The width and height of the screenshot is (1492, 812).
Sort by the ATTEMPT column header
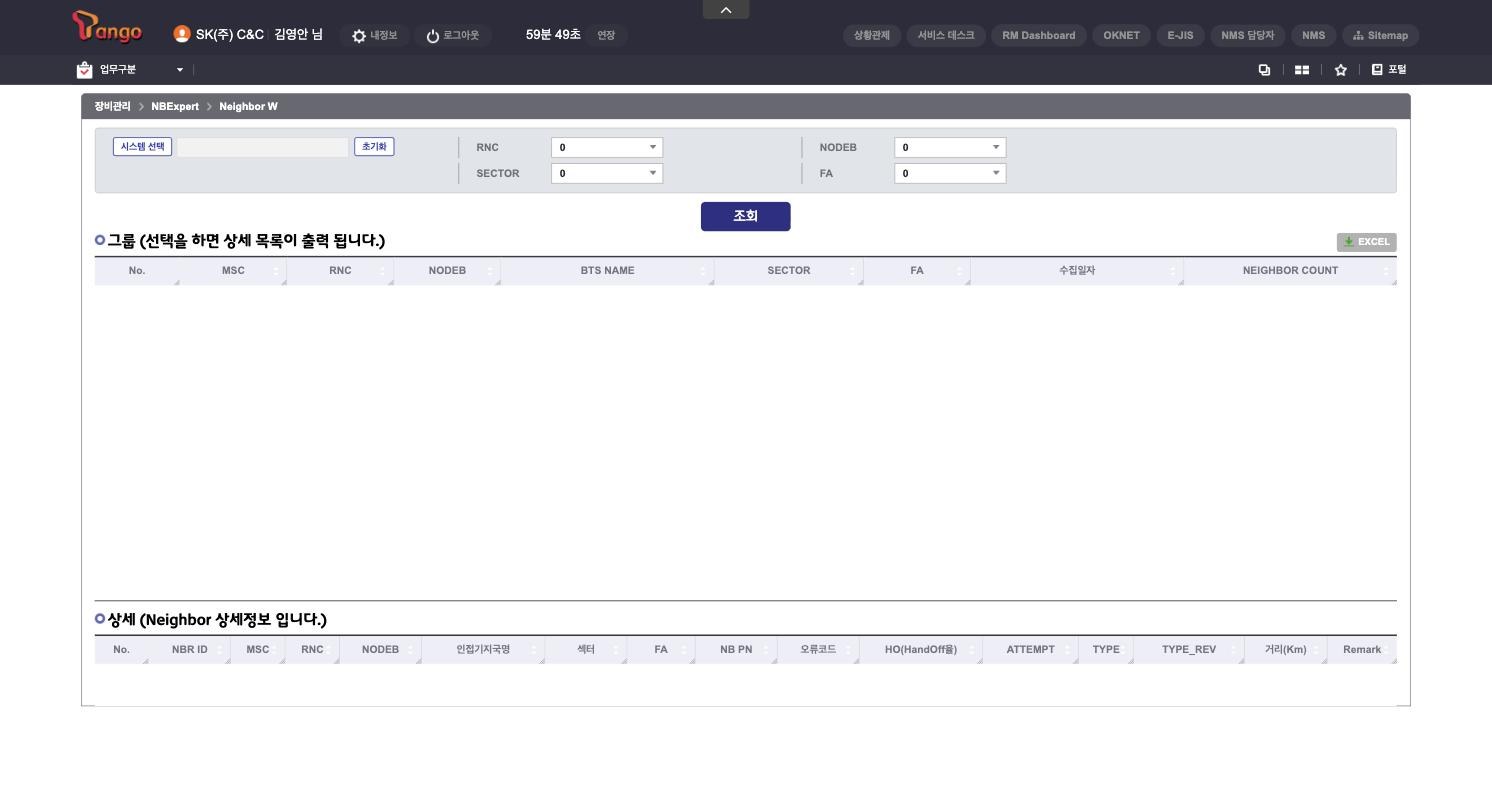tap(1030, 650)
